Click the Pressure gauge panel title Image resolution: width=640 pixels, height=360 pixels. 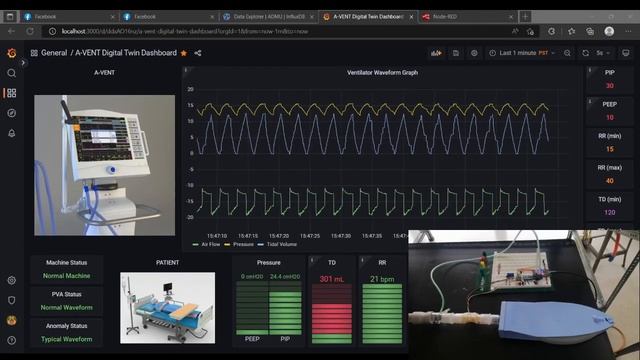tap(269, 262)
